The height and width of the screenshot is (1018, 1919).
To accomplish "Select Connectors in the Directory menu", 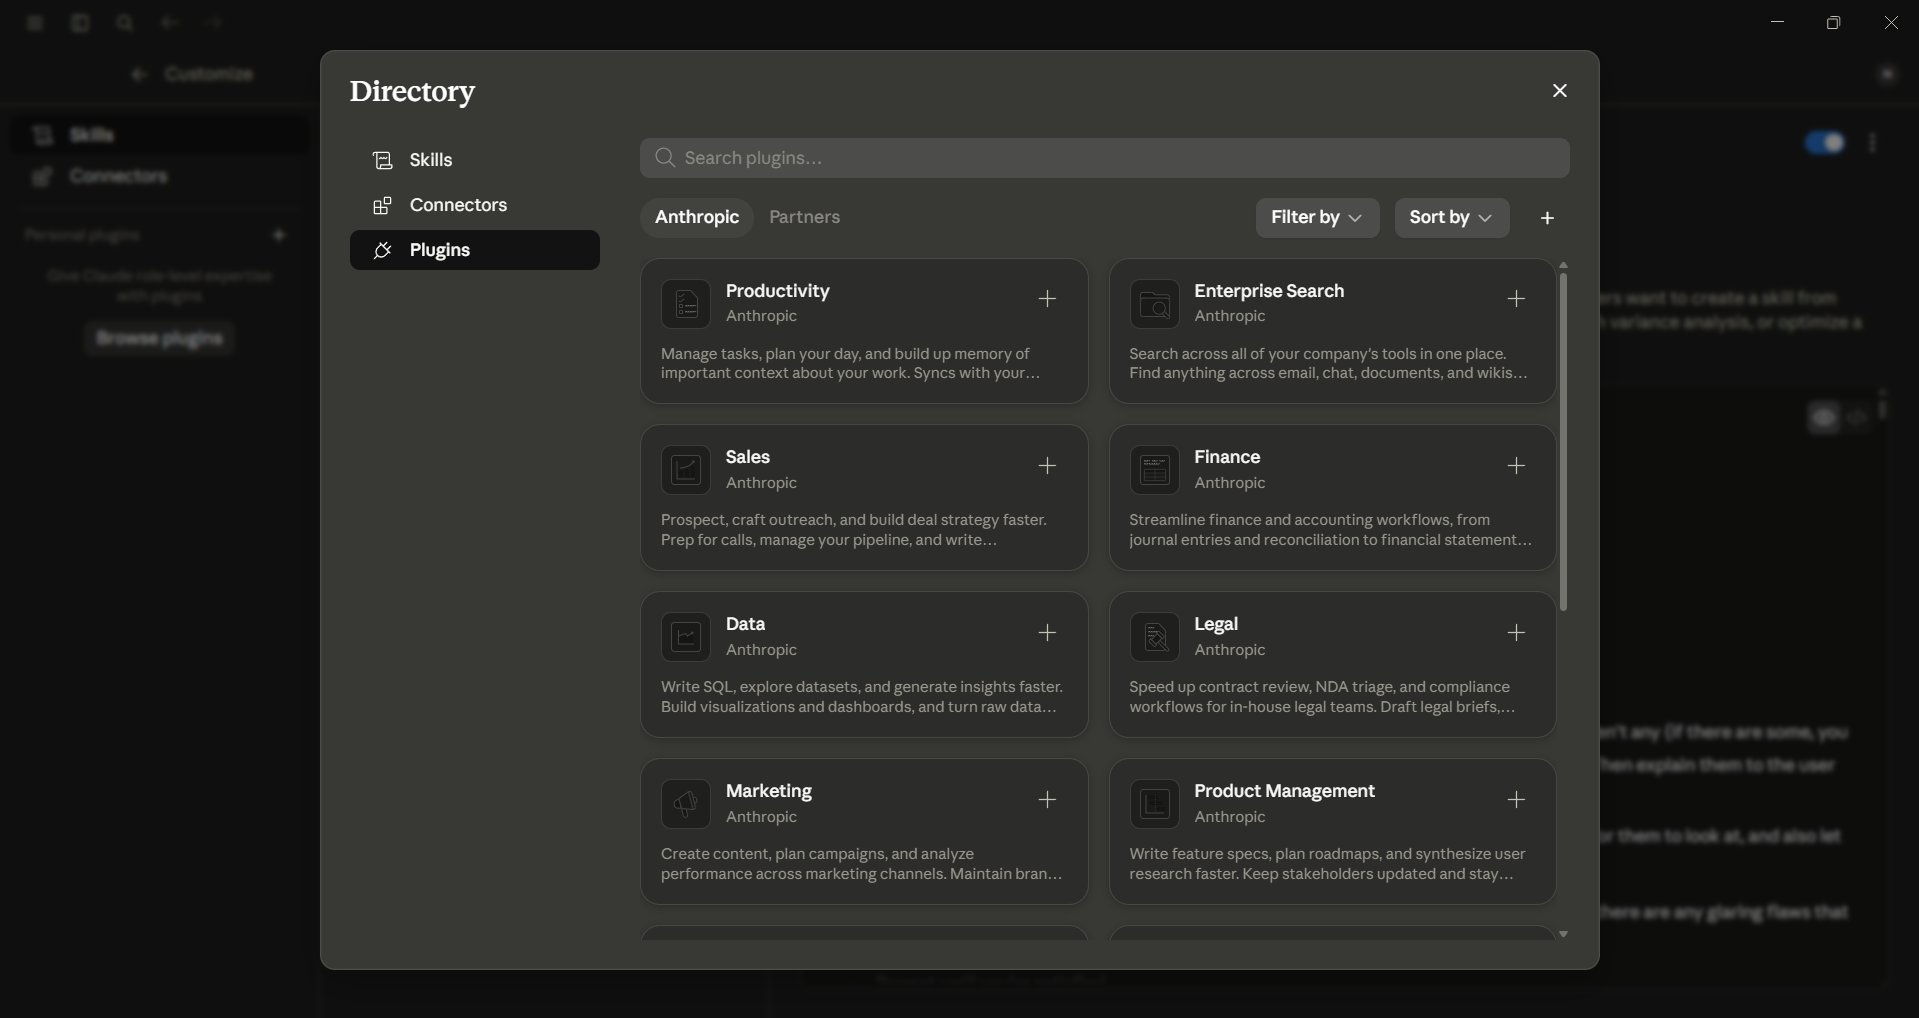I will tap(475, 205).
